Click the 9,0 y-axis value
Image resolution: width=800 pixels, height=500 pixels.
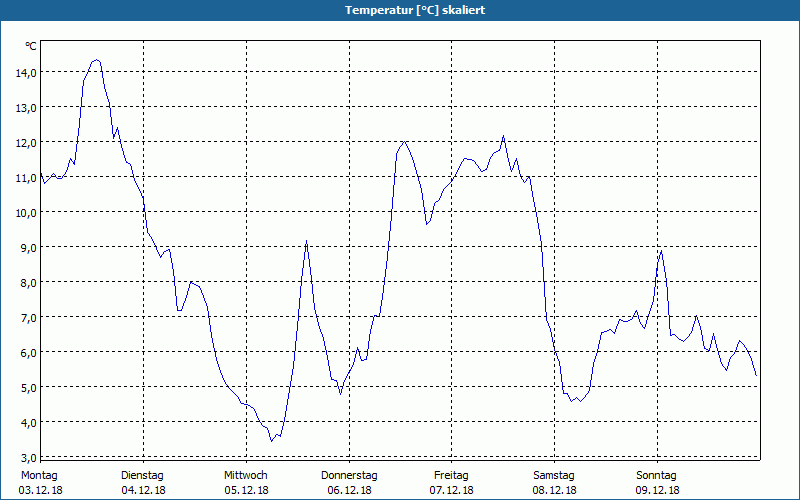point(28,248)
